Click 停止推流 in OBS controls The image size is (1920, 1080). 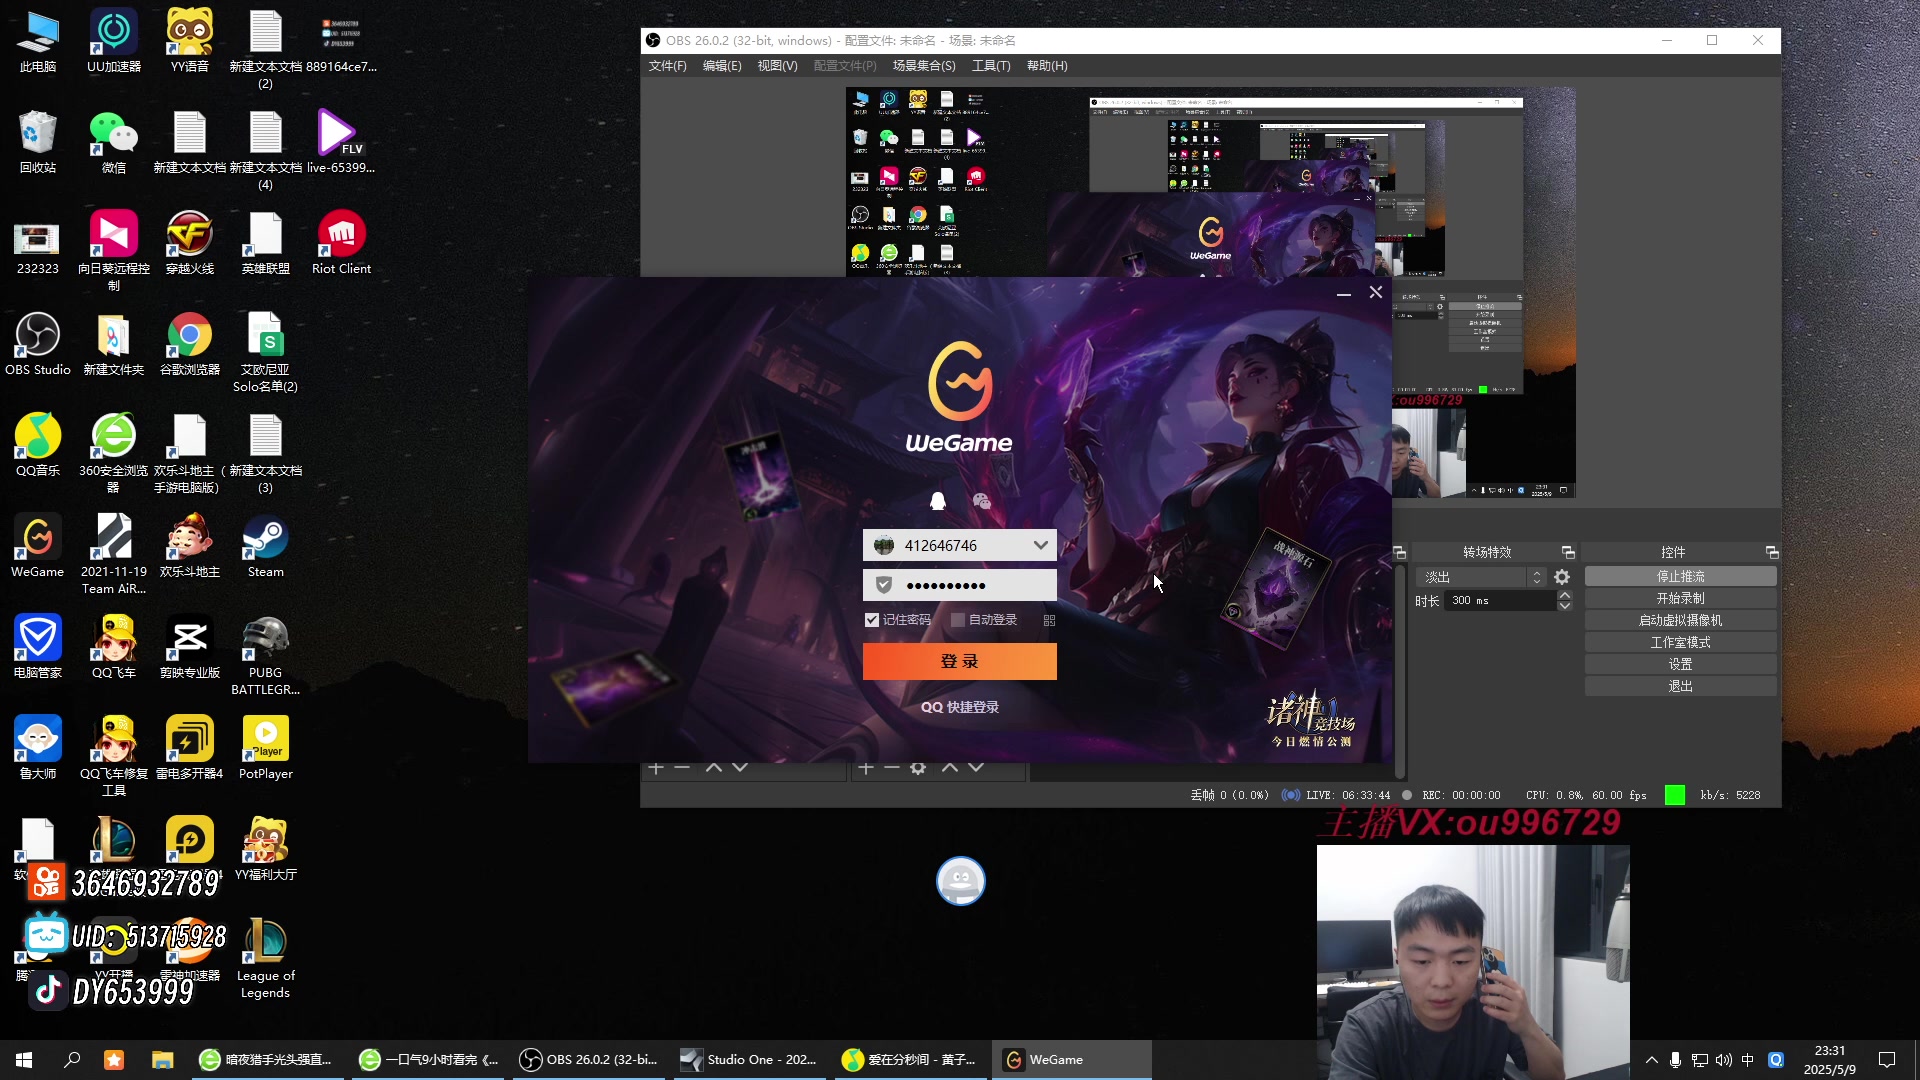point(1680,577)
